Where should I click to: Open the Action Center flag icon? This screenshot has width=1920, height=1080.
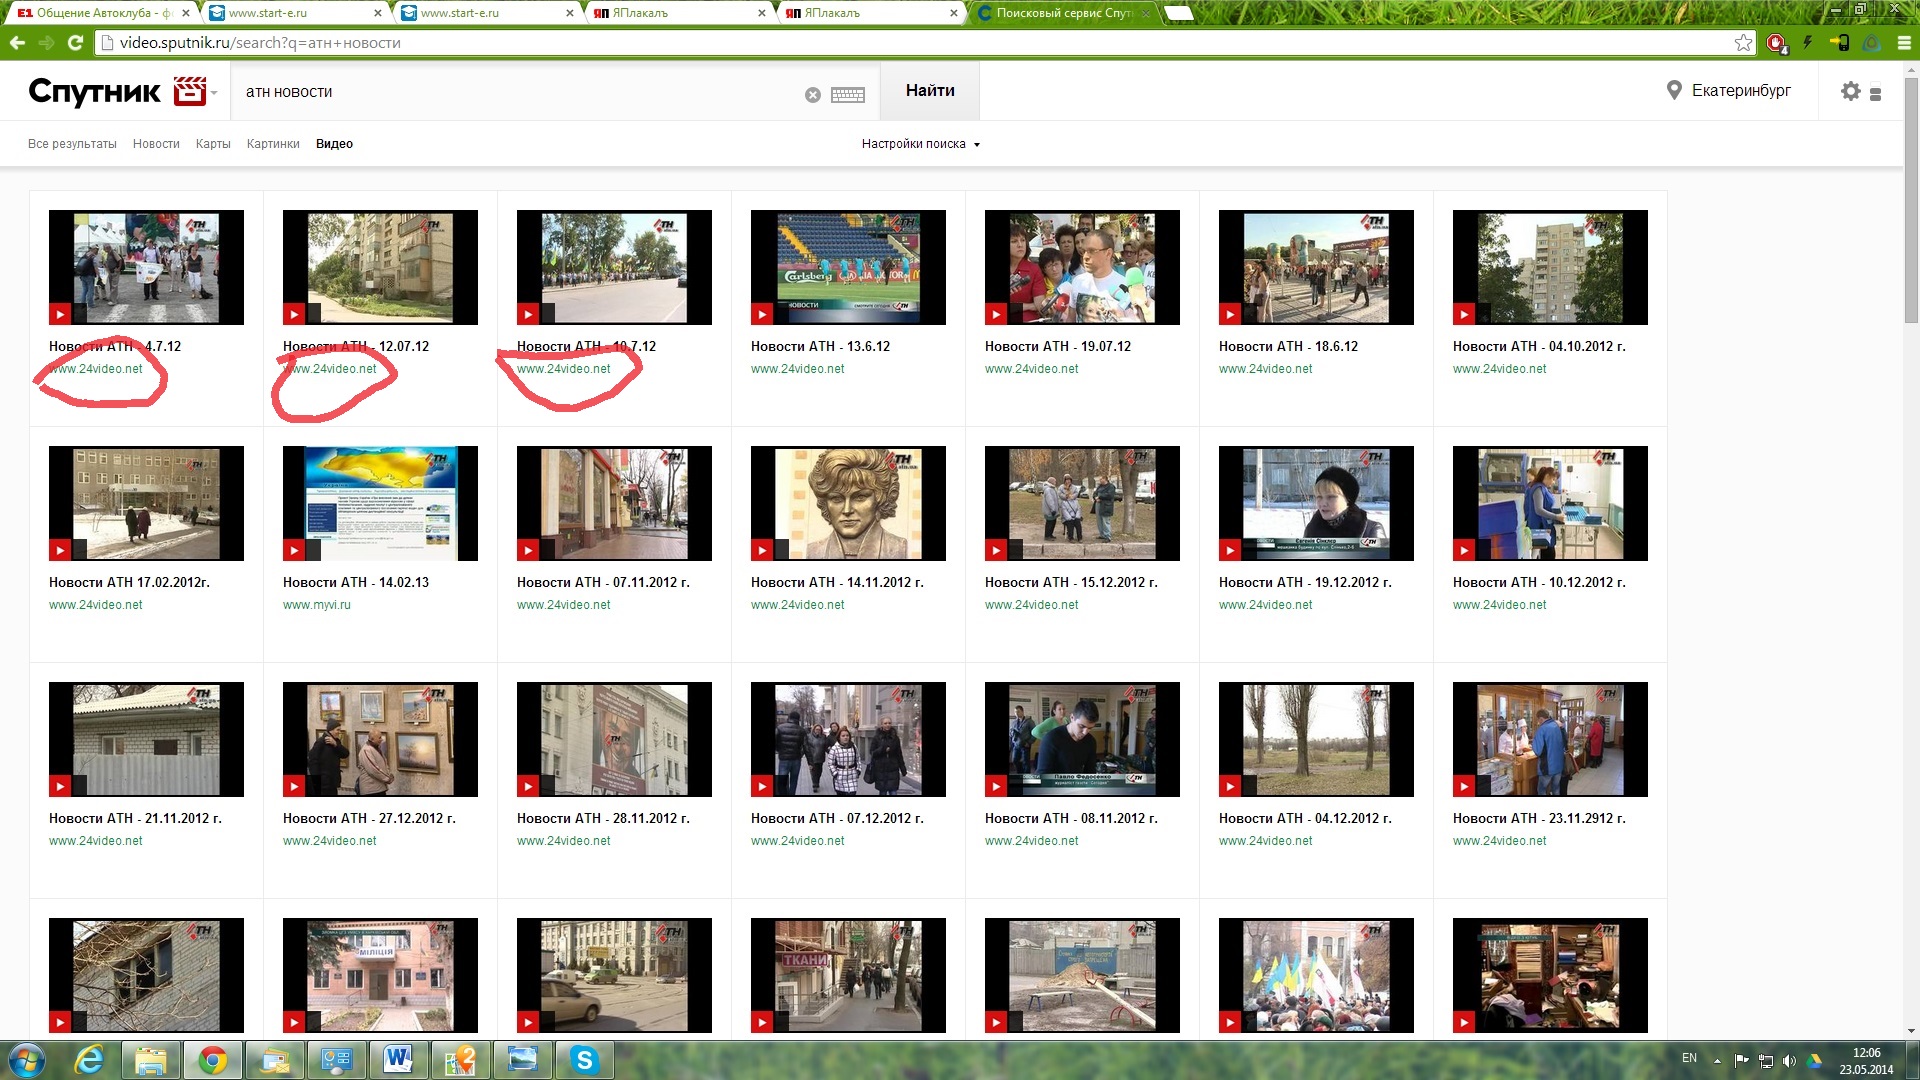pyautogui.click(x=1741, y=1060)
